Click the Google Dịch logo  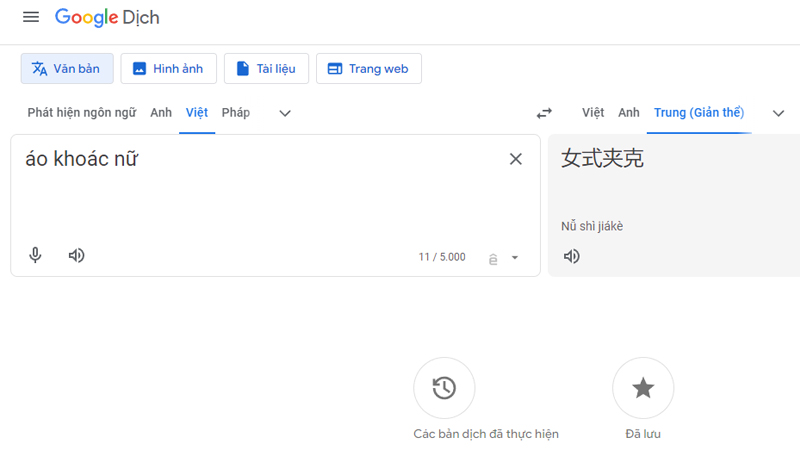click(107, 17)
